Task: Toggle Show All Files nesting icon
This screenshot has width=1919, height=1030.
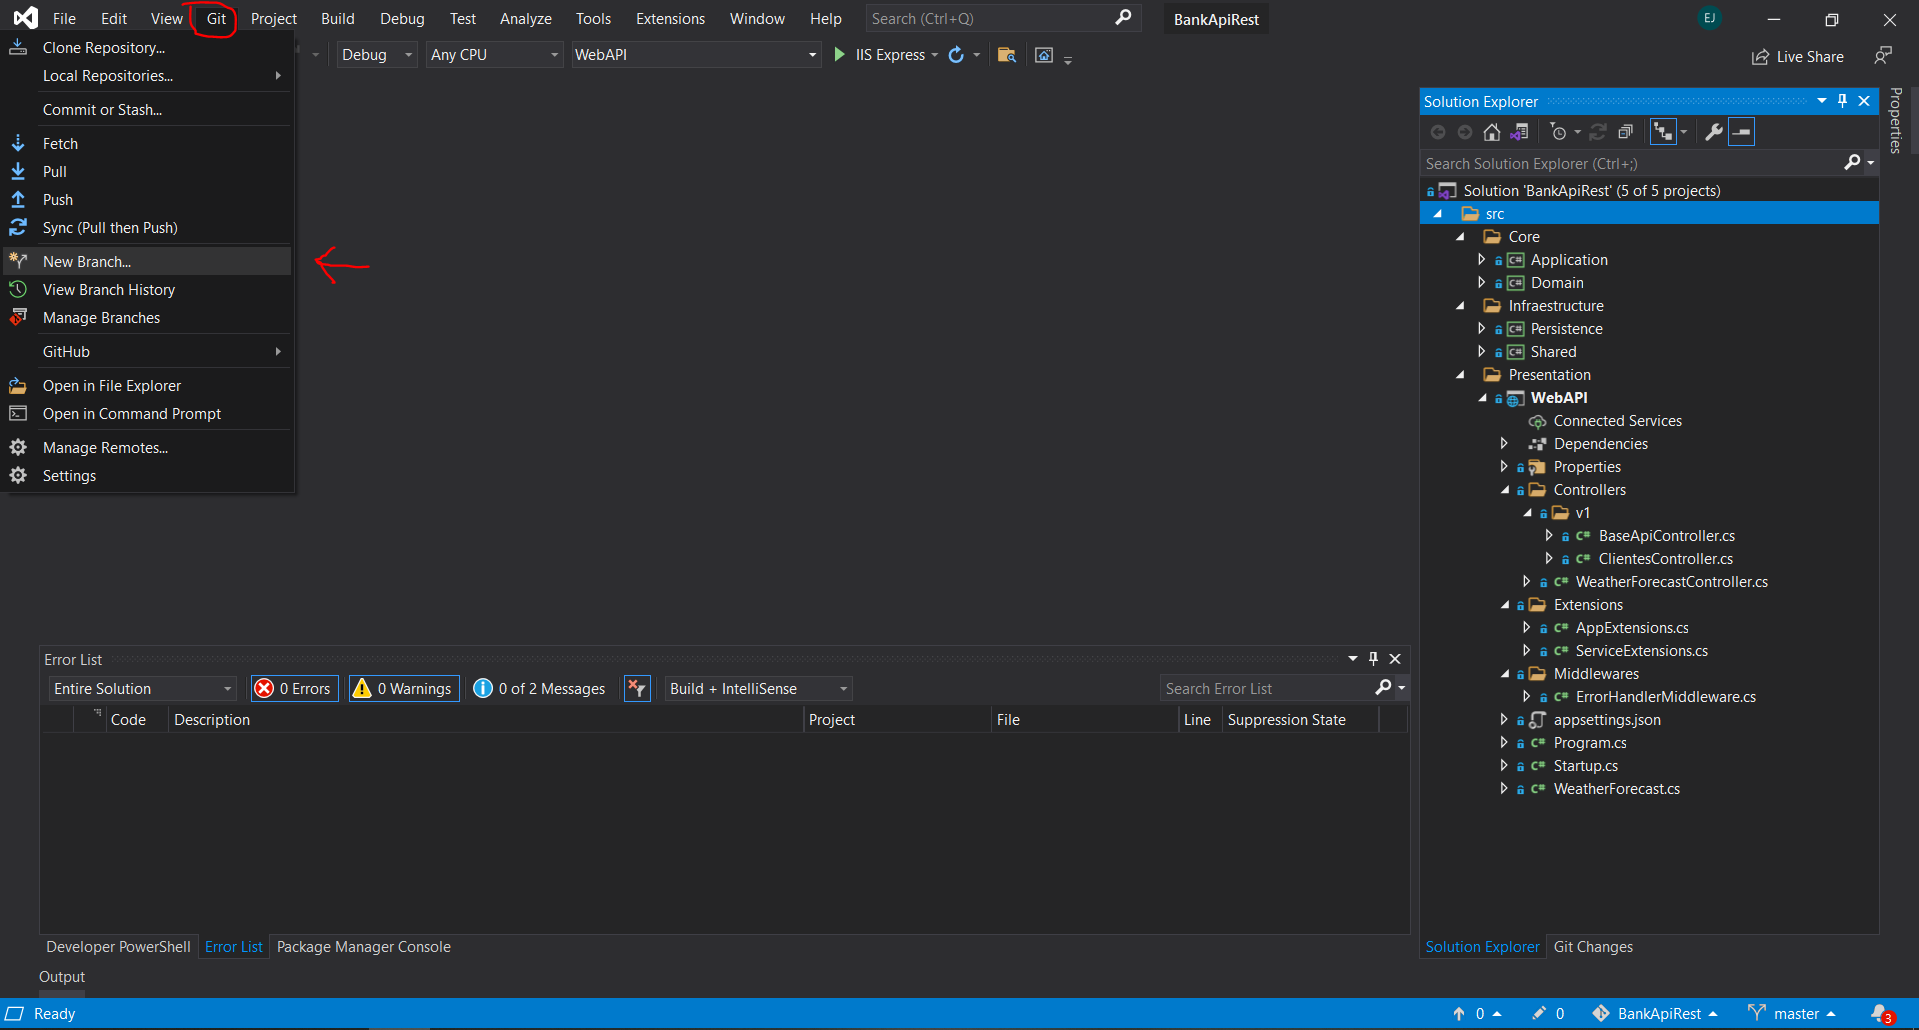Action: (x=1663, y=132)
